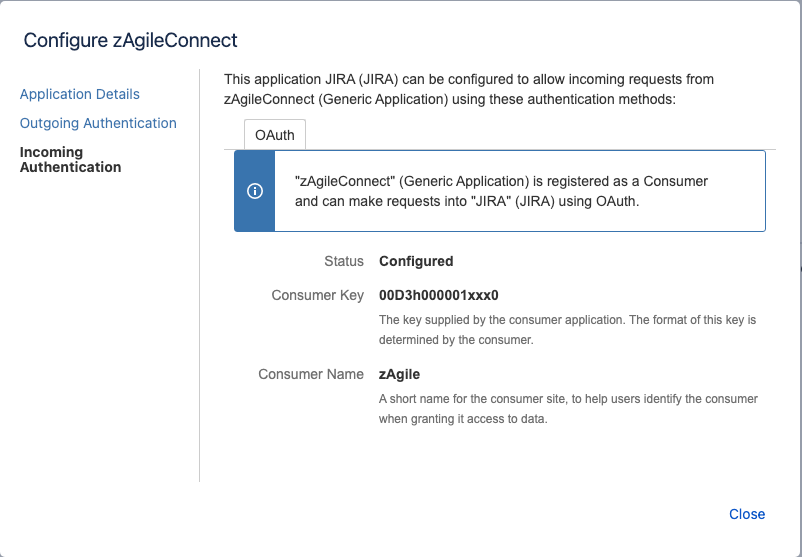Click the Consumer Name value zAgile
The image size is (802, 557).
click(x=399, y=374)
